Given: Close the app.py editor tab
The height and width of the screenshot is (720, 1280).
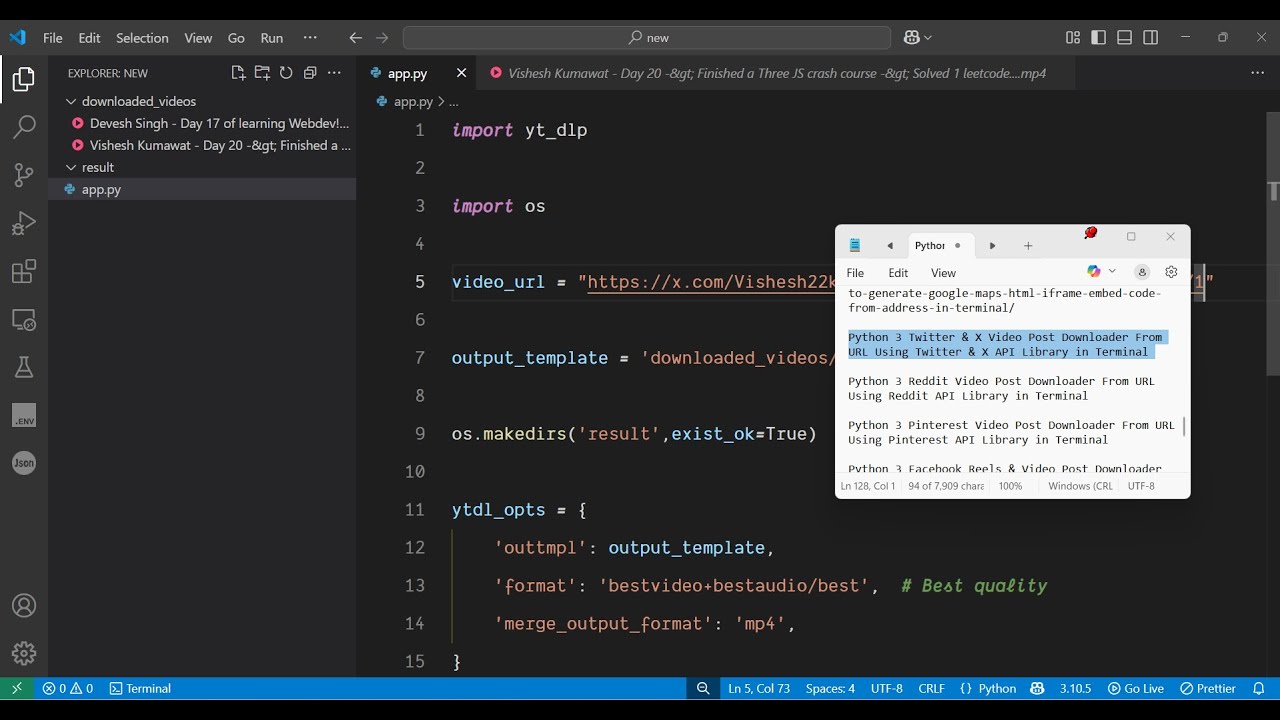Looking at the screenshot, I should (x=461, y=73).
